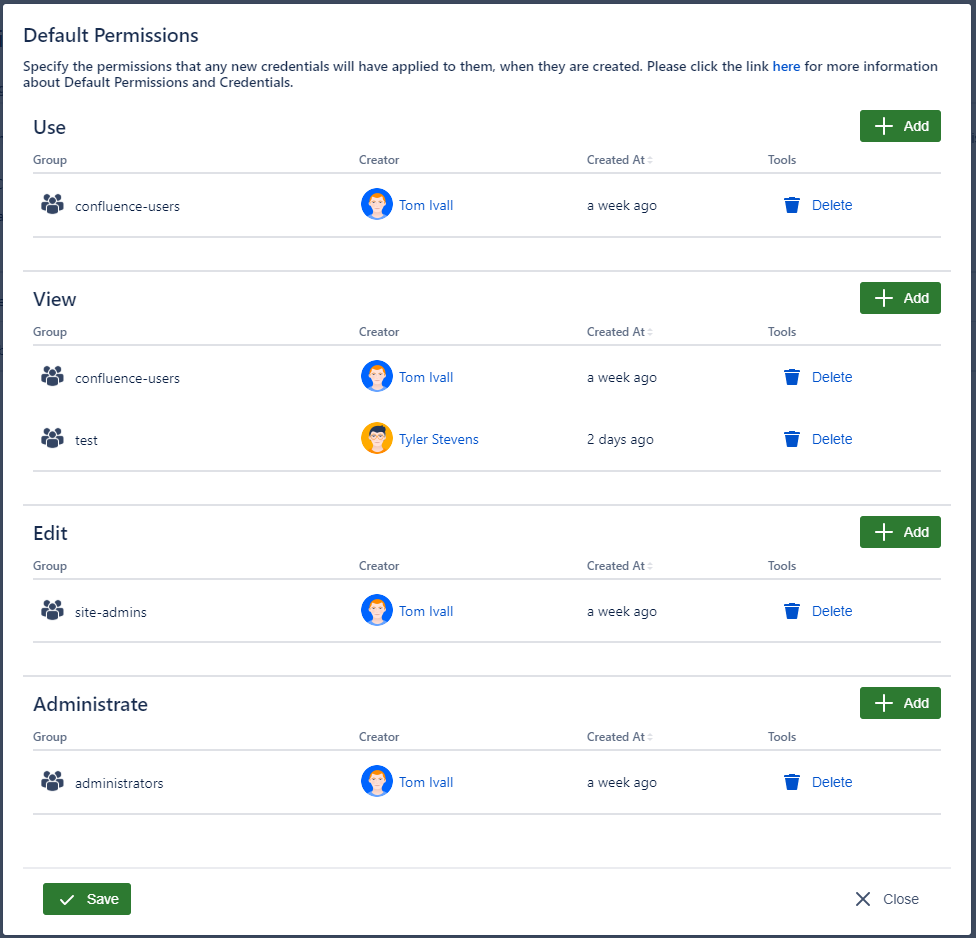Click trash icon for test group row
This screenshot has width=976, height=938.
tap(792, 439)
